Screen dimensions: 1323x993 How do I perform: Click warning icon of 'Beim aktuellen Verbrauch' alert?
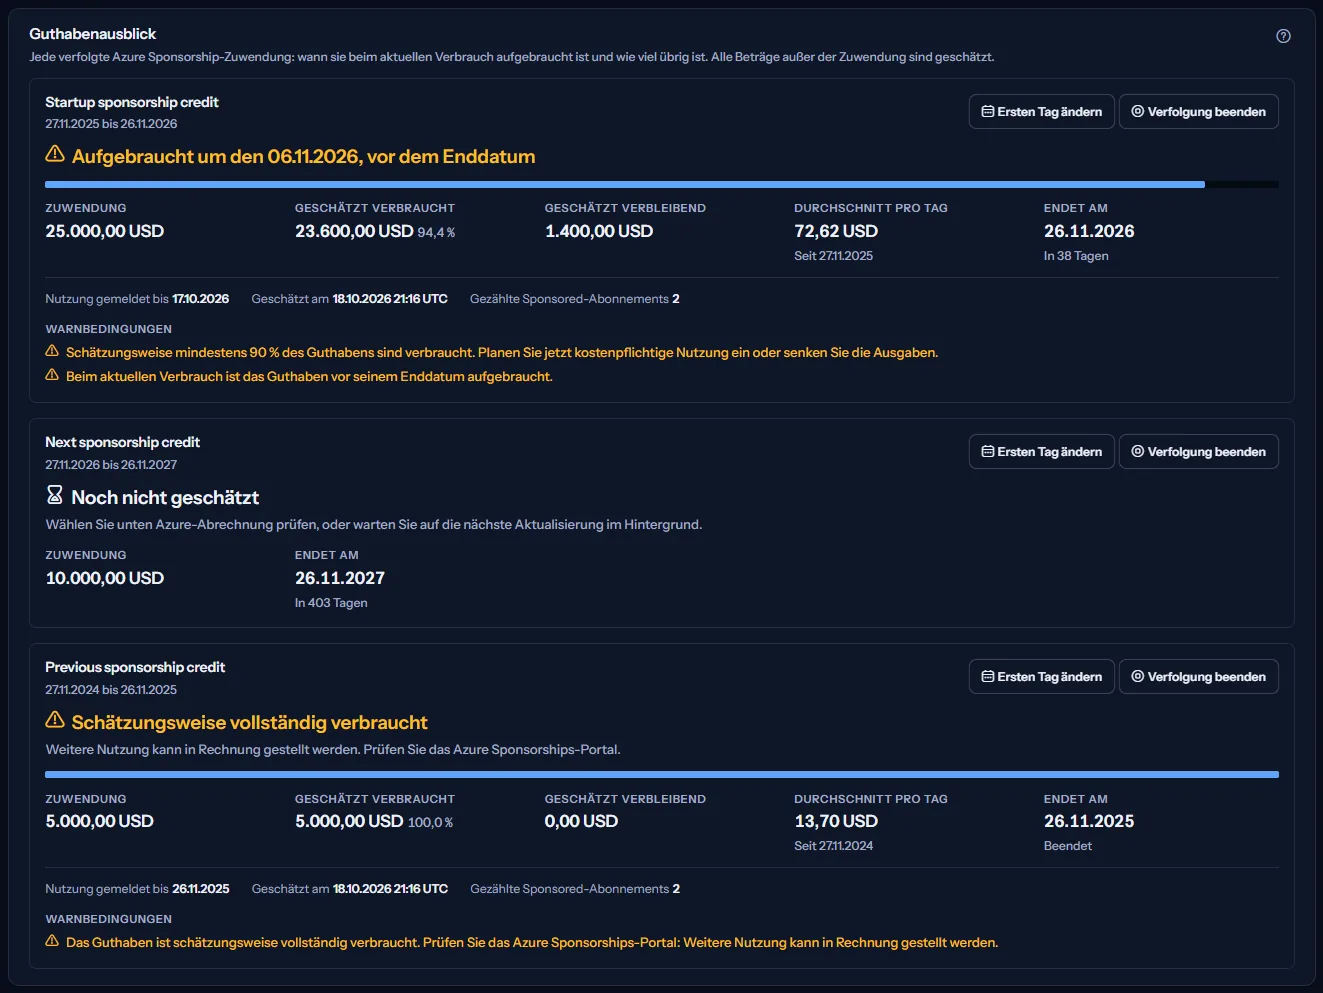pyautogui.click(x=52, y=375)
